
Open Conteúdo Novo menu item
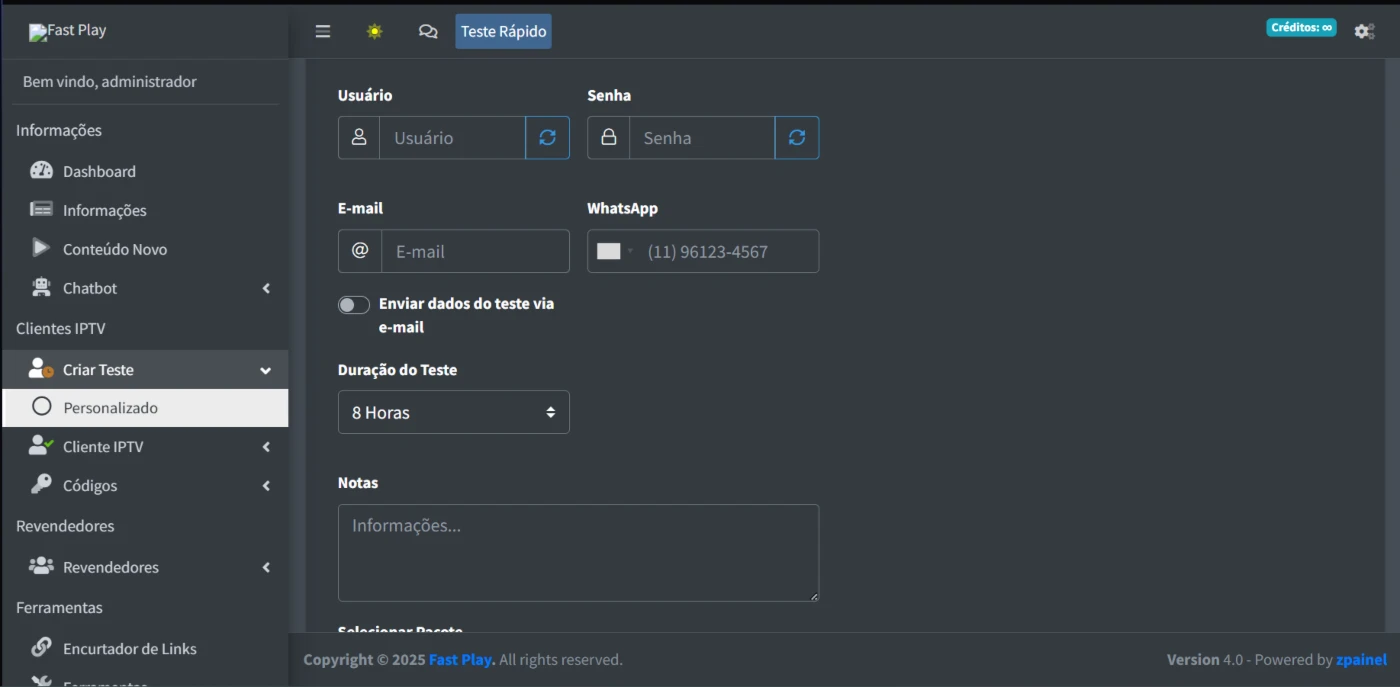(114, 249)
